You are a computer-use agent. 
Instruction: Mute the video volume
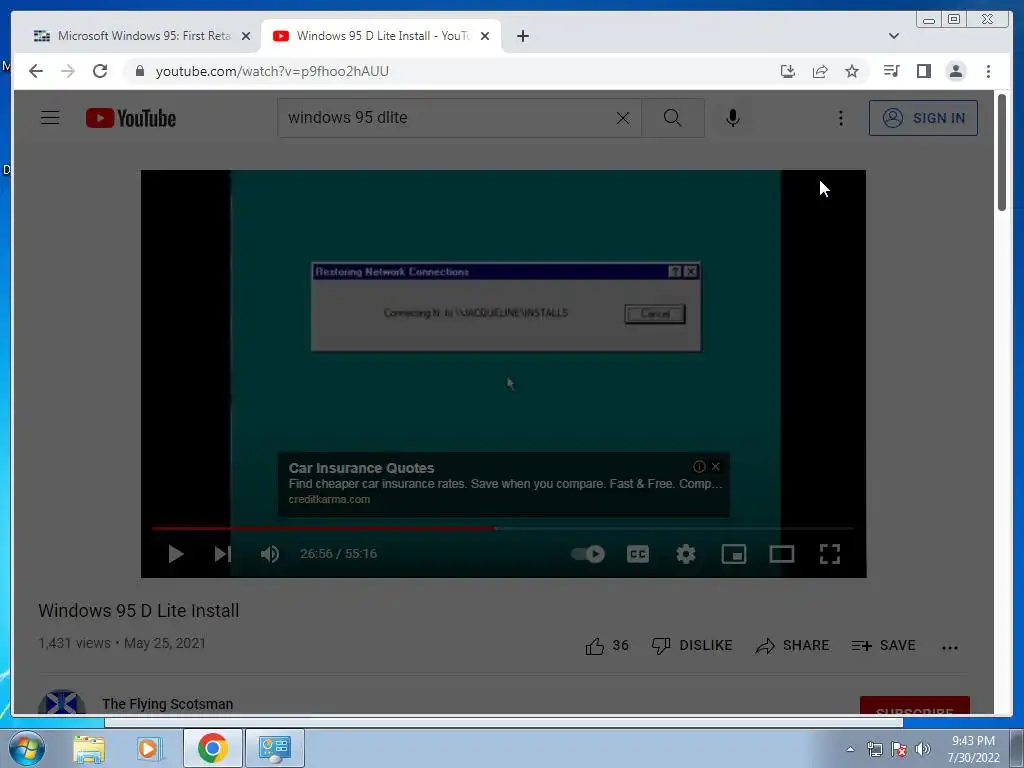point(270,554)
